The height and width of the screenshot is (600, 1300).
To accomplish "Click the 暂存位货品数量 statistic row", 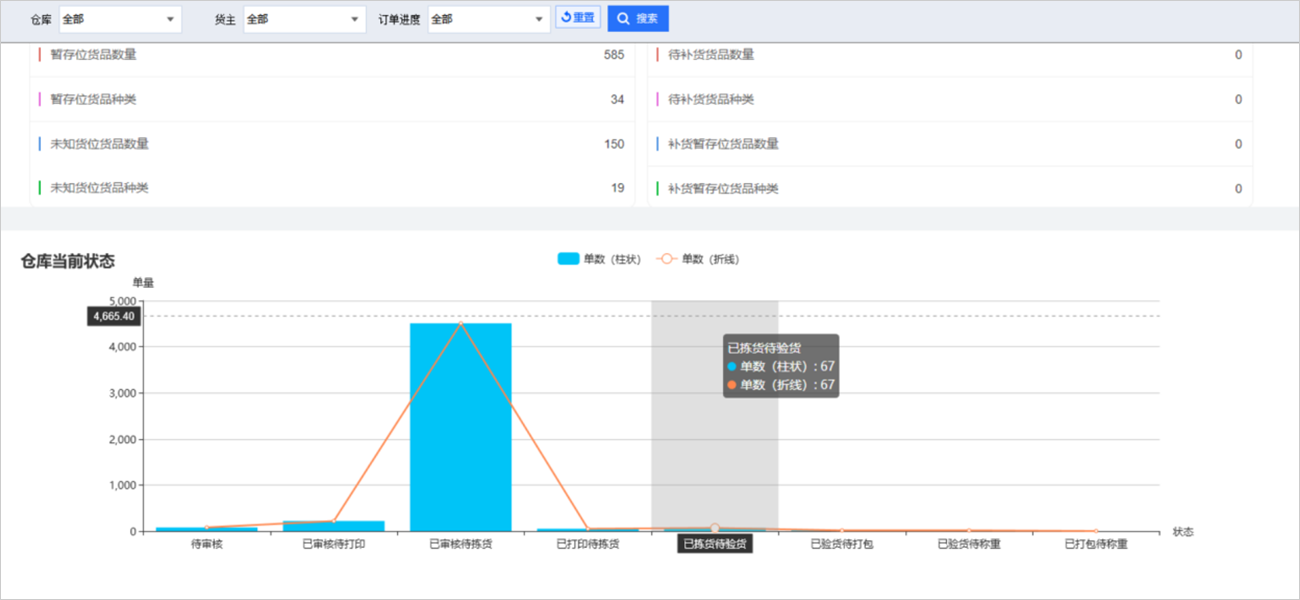I will coord(332,55).
